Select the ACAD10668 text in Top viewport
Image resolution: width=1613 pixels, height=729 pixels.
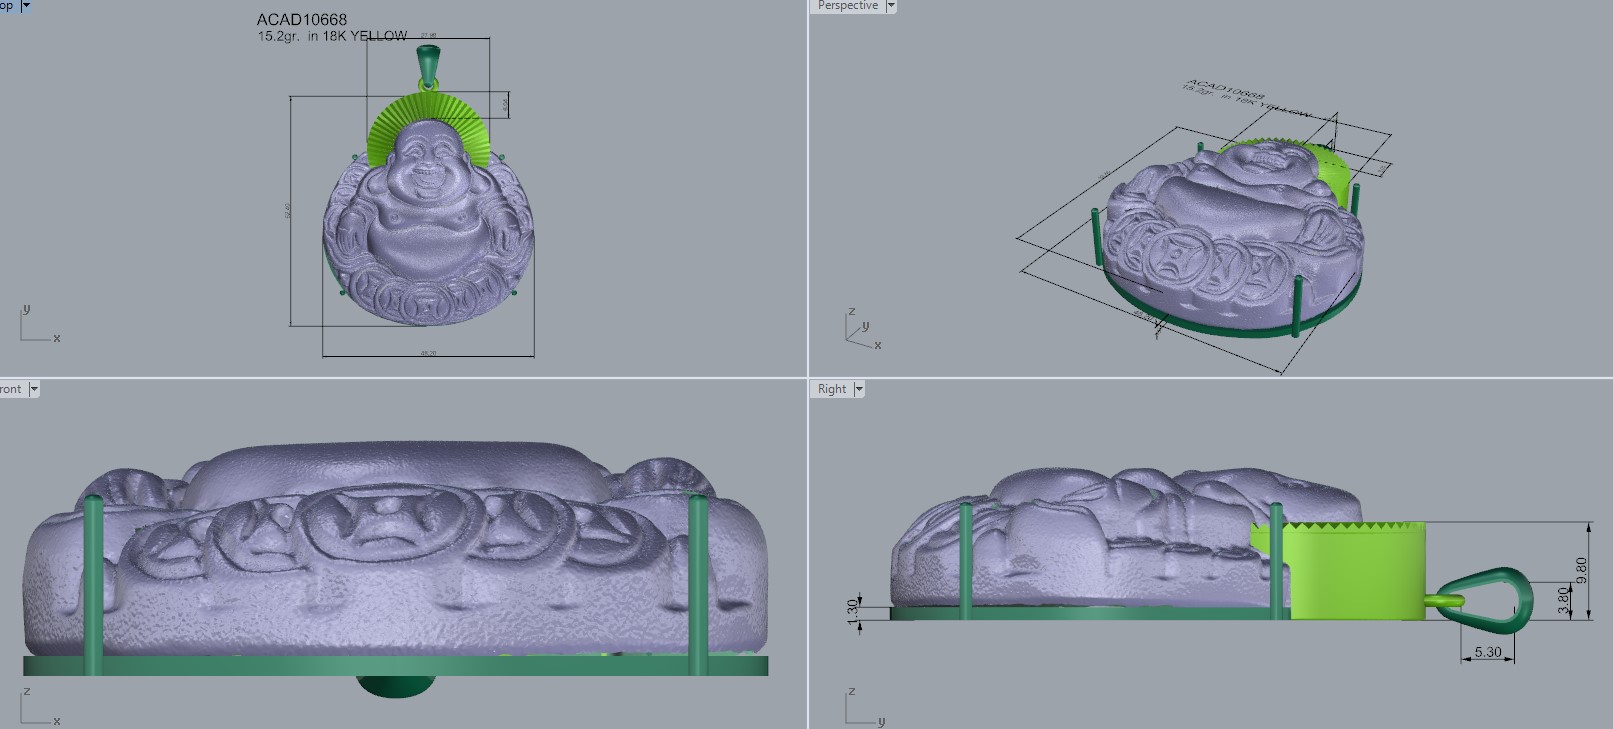302,19
